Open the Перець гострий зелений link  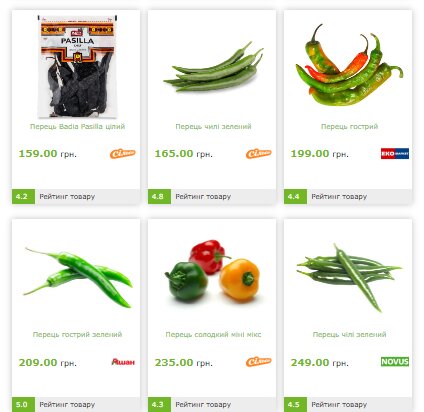(x=77, y=334)
